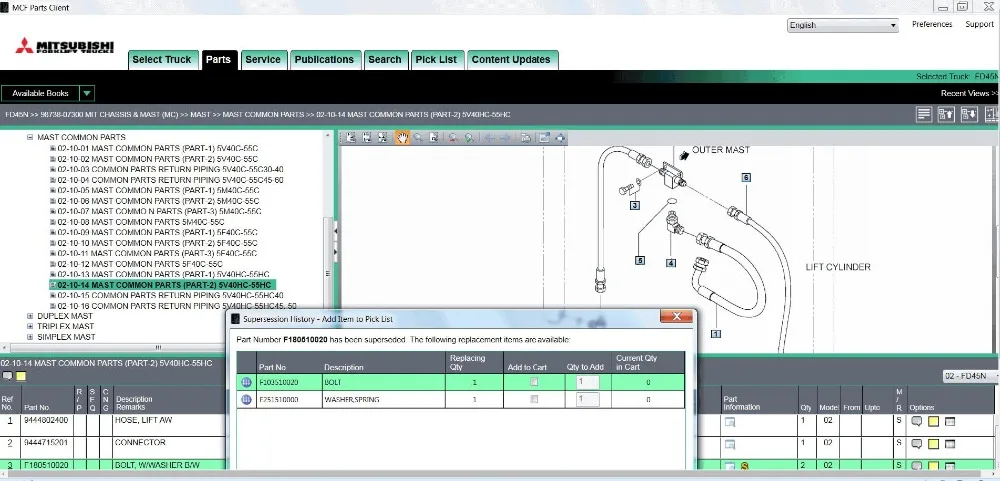Click comment bubble icon in HOSE, LIFT AW row
Screen dimensions: 1000x481
(x=917, y=422)
